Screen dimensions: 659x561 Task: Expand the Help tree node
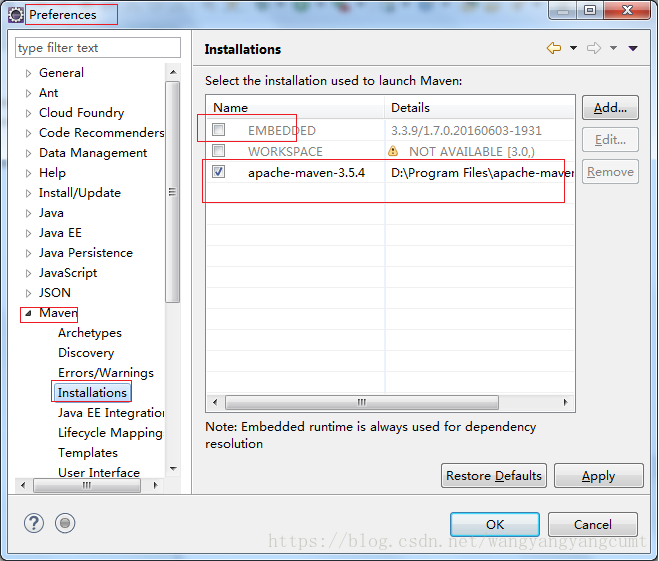pyautogui.click(x=28, y=174)
